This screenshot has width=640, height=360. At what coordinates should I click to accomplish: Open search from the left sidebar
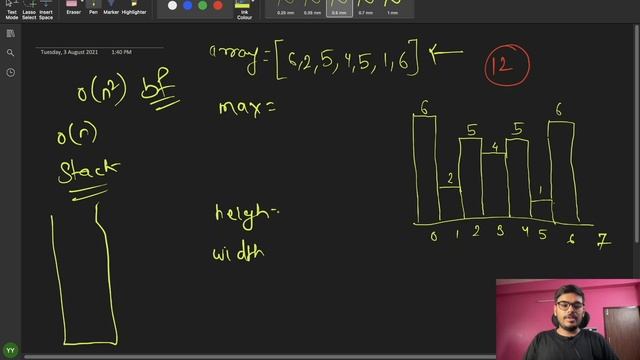(x=11, y=53)
